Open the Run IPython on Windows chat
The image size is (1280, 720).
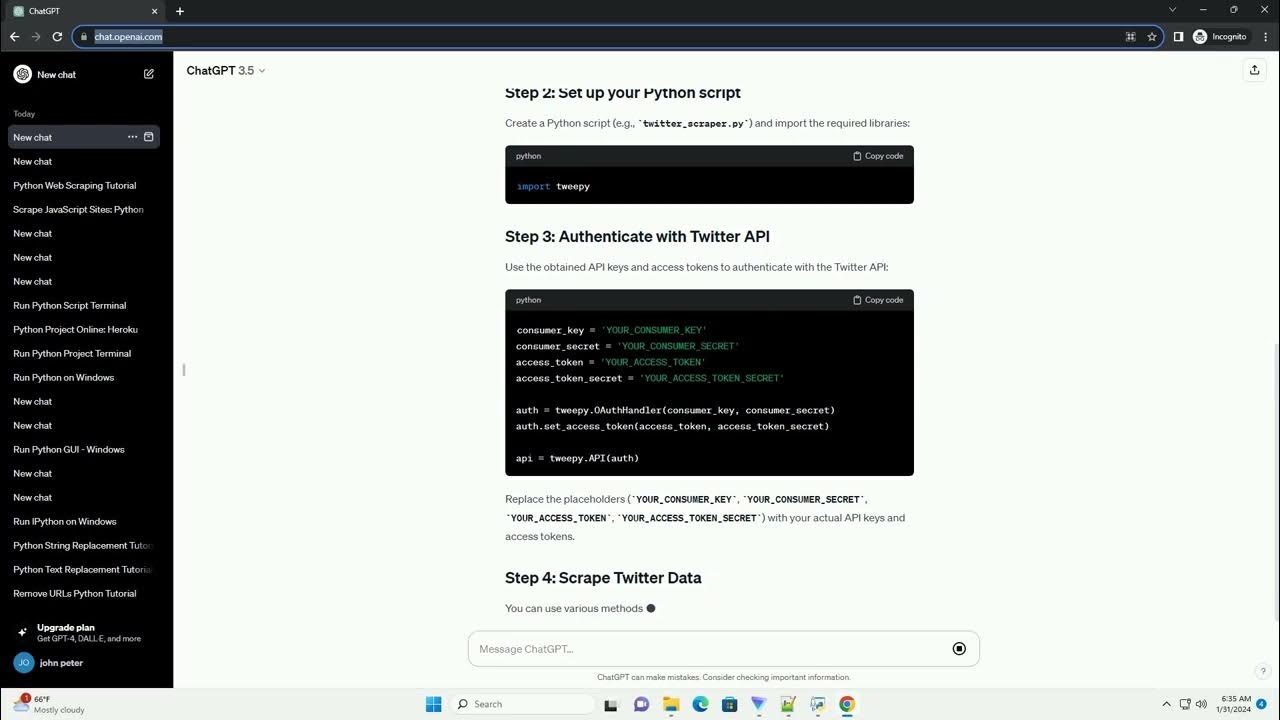click(x=84, y=521)
